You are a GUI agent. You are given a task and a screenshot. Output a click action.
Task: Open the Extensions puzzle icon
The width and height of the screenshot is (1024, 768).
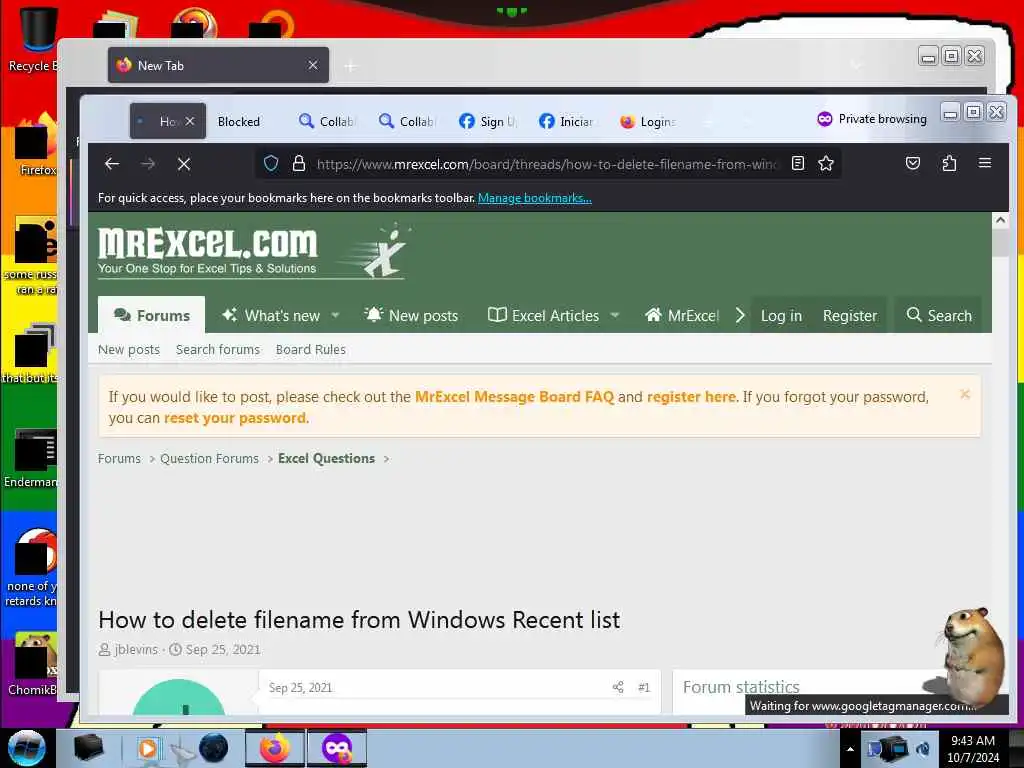(950, 163)
